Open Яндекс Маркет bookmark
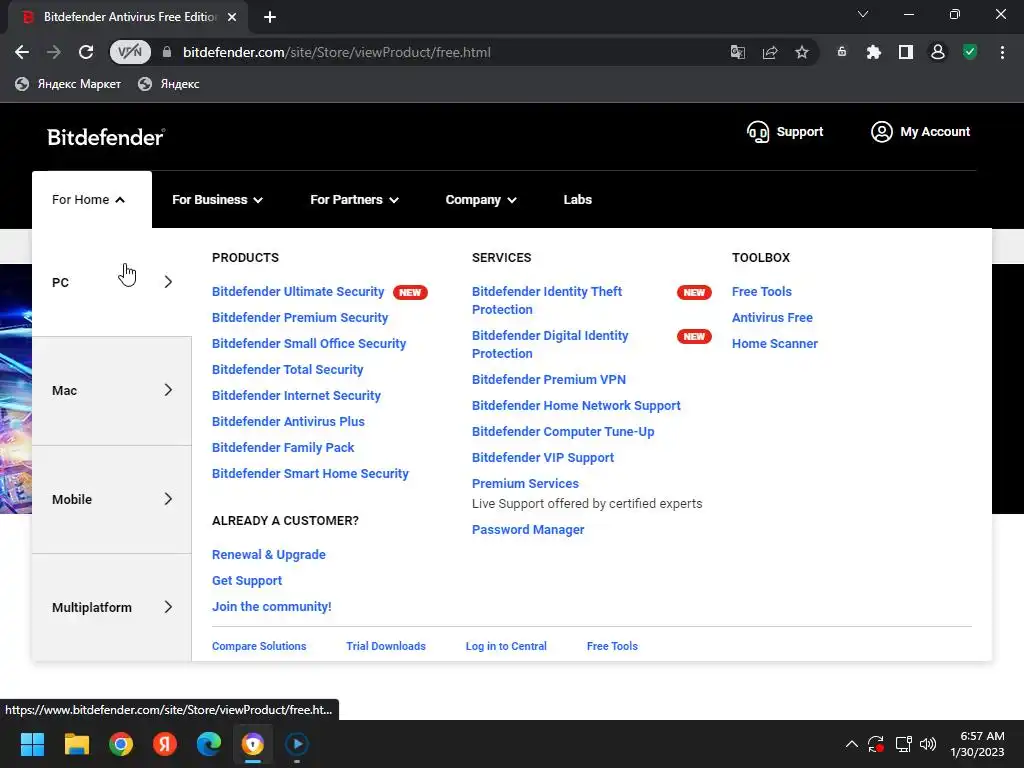Image resolution: width=1024 pixels, height=768 pixels. [x=68, y=84]
